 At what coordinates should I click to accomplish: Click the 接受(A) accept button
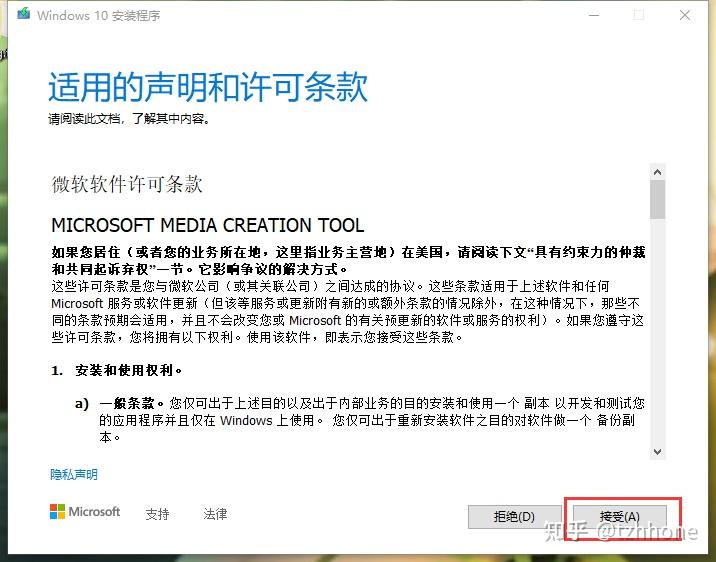[x=620, y=517]
